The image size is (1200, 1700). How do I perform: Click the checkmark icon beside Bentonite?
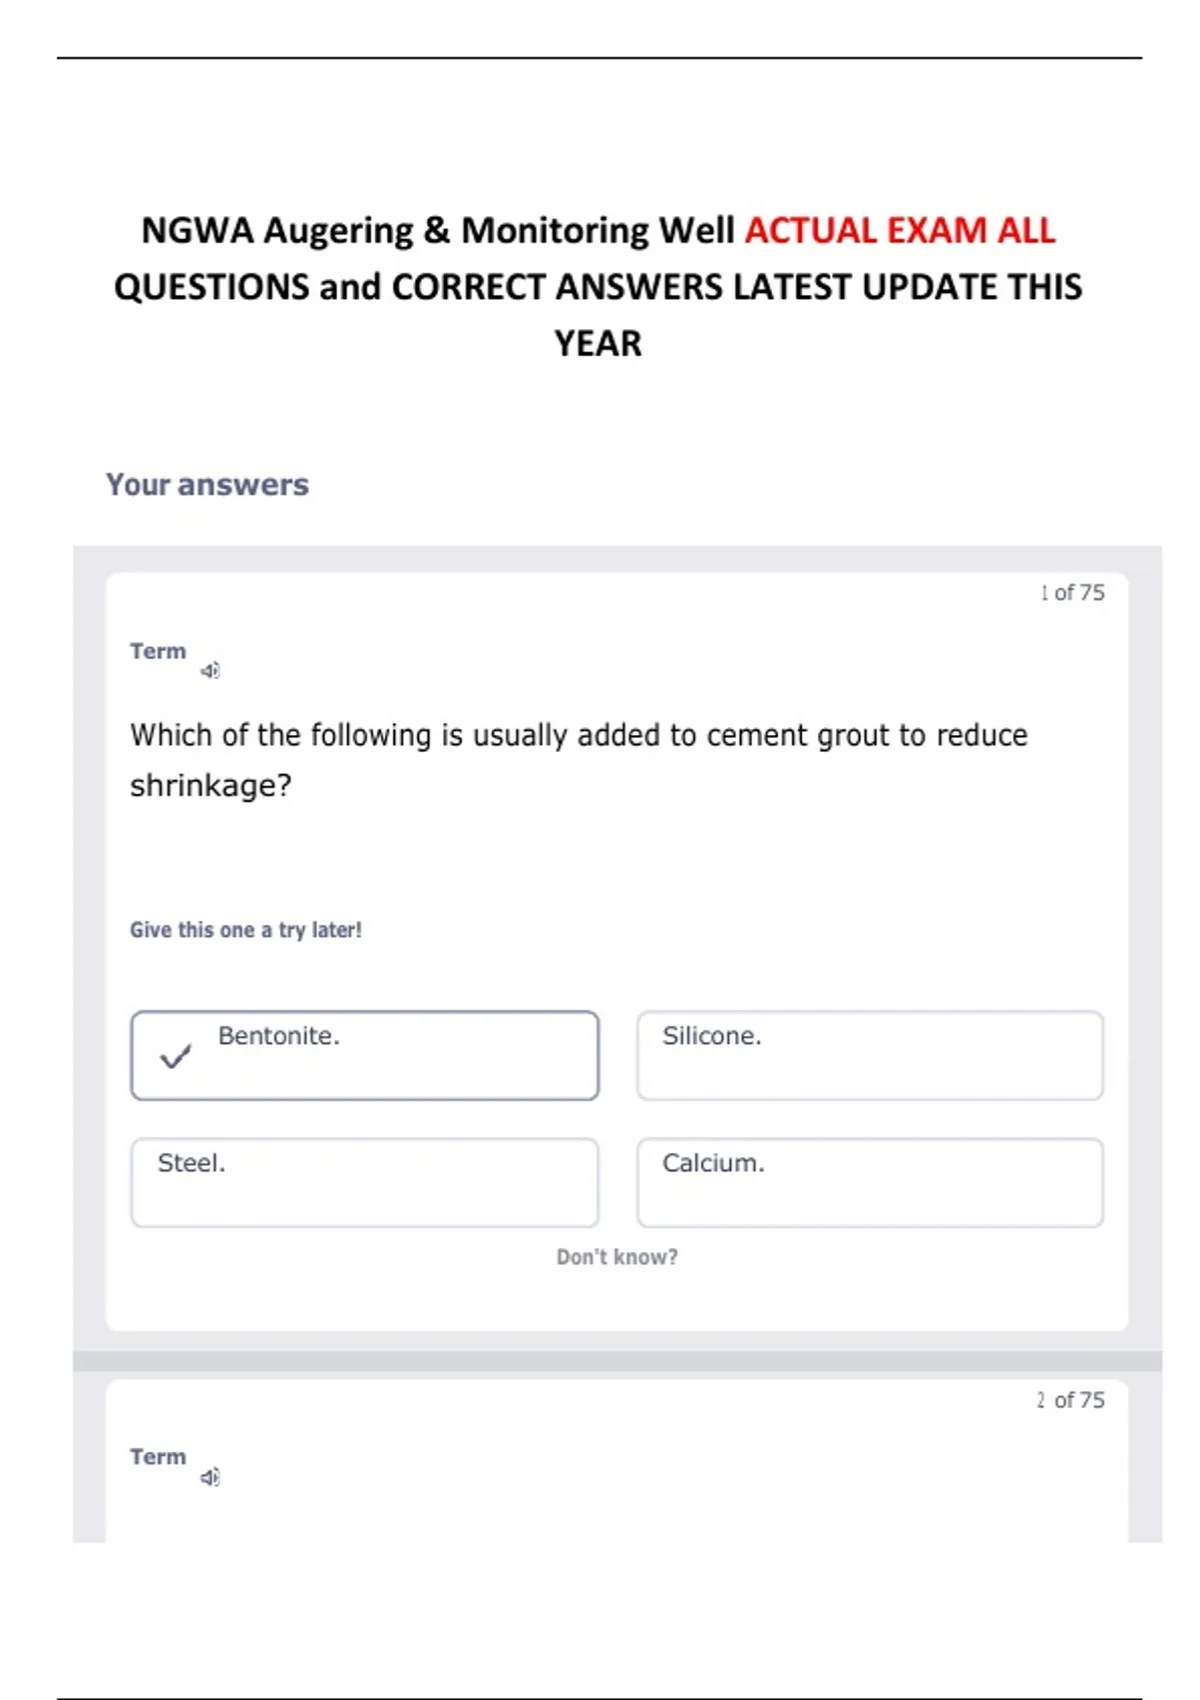175,1057
